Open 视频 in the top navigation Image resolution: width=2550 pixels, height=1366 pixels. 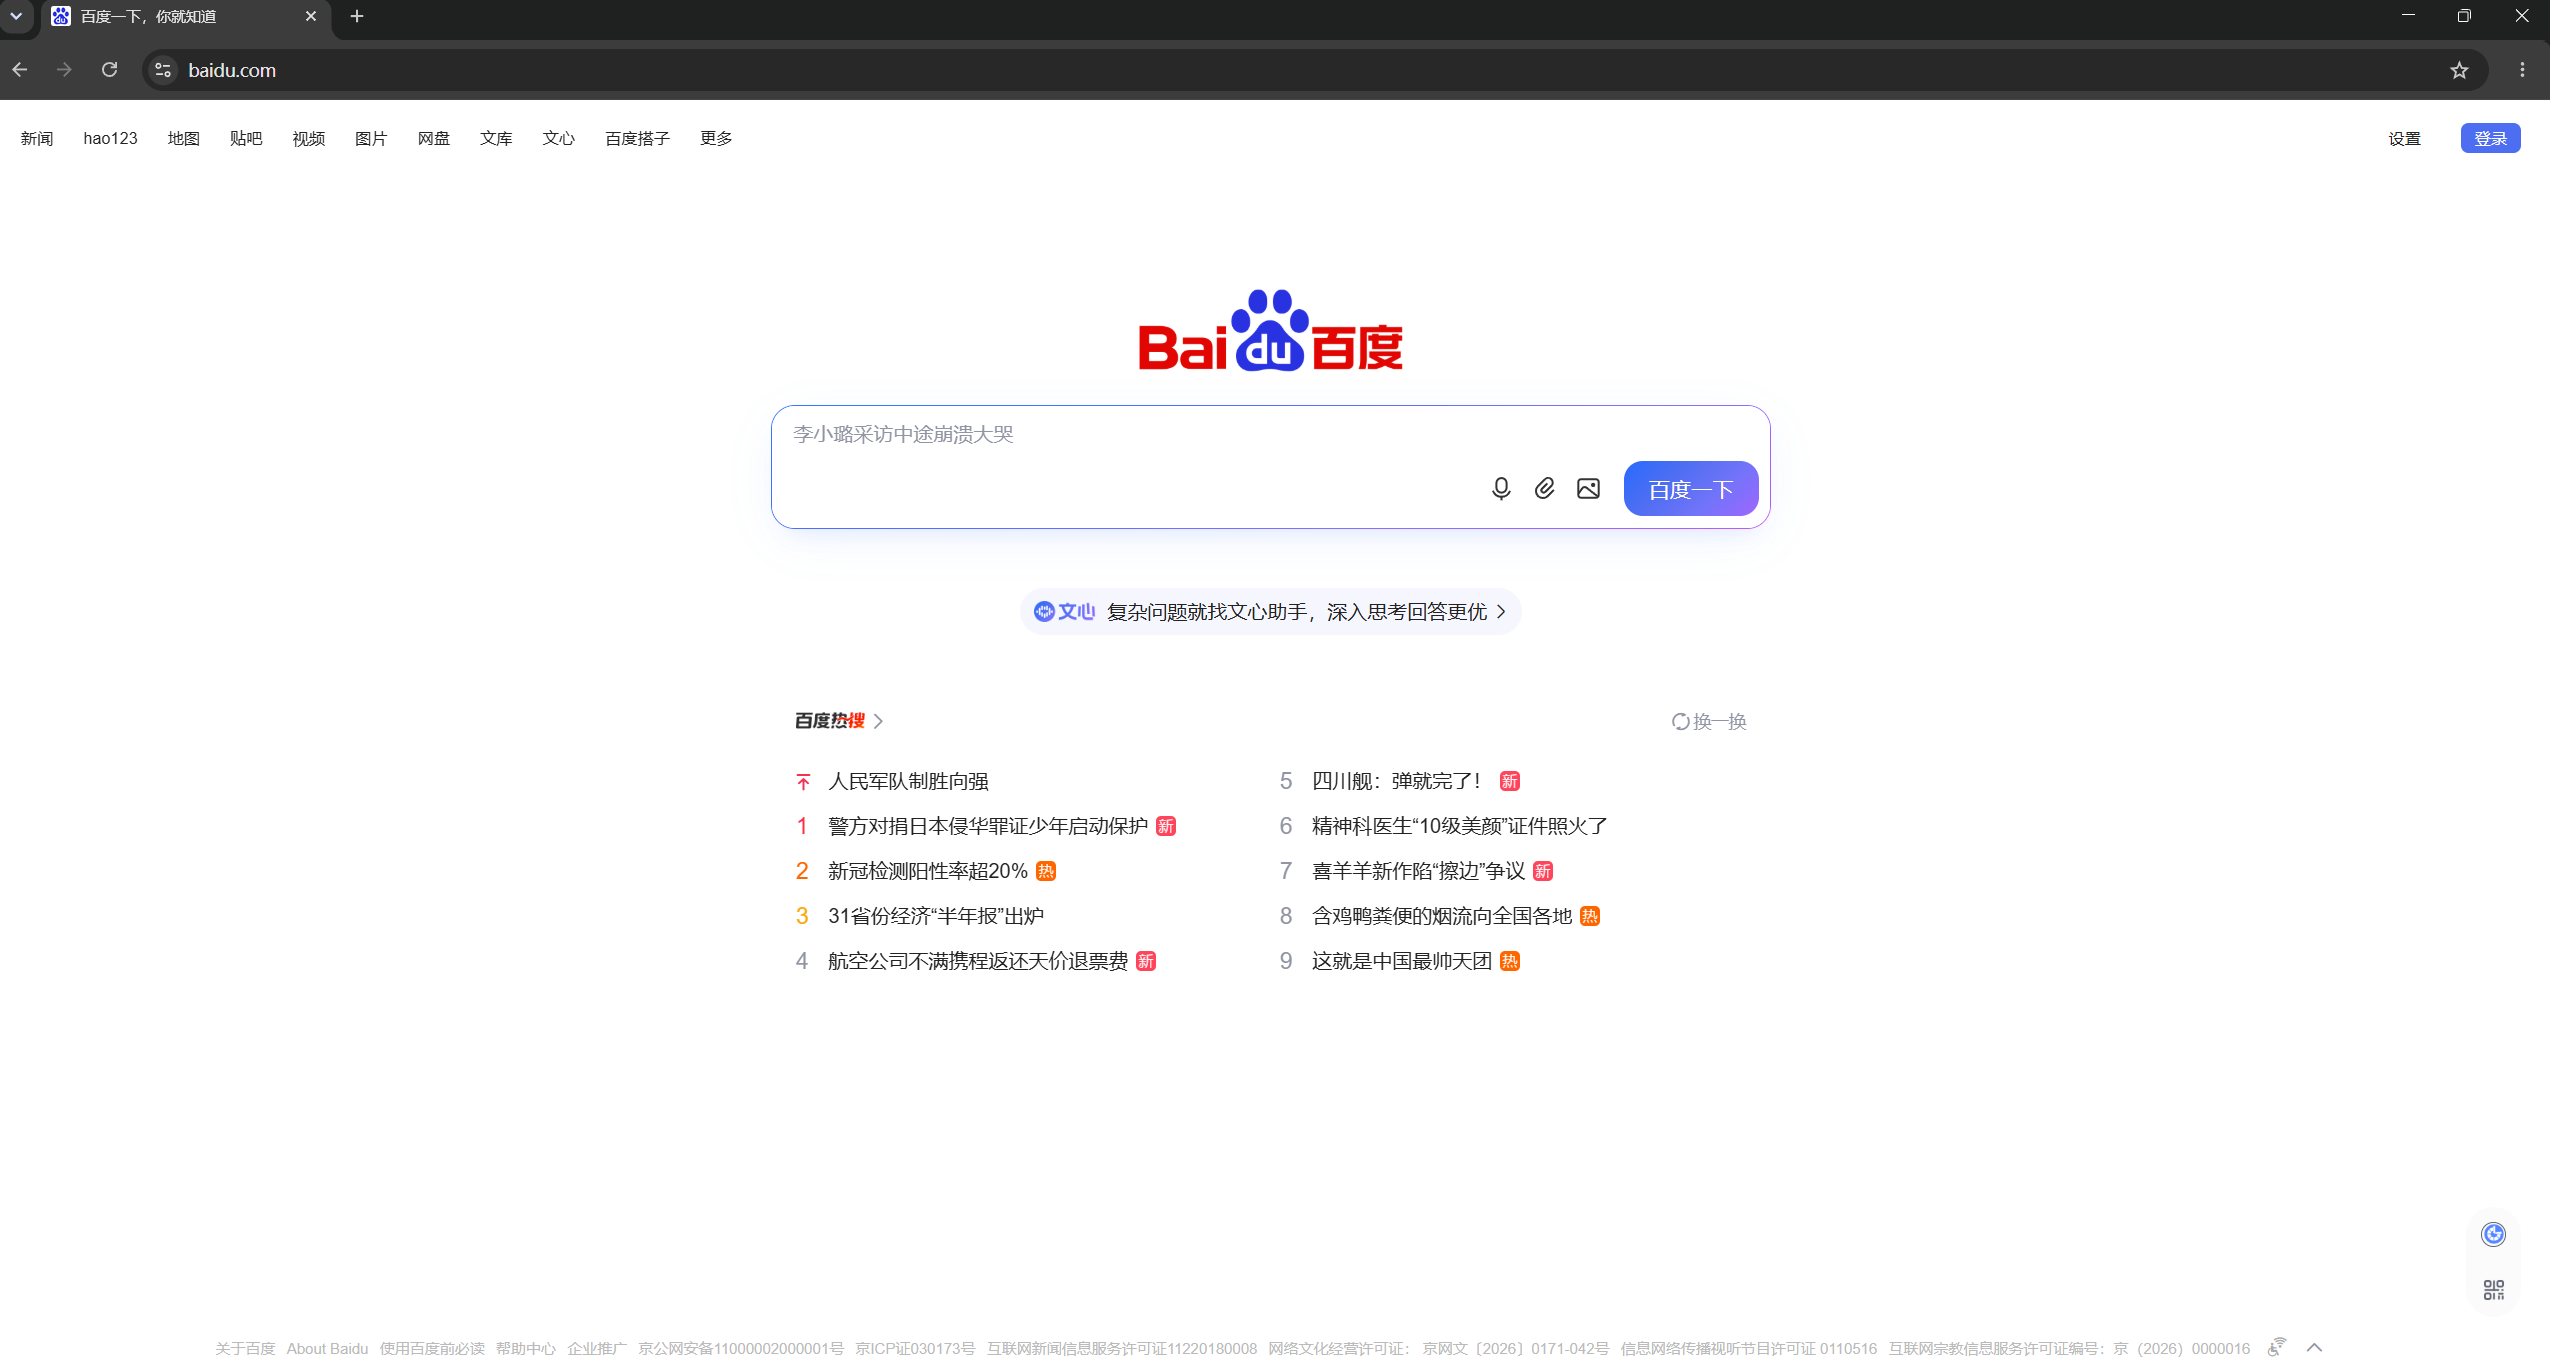(x=309, y=138)
